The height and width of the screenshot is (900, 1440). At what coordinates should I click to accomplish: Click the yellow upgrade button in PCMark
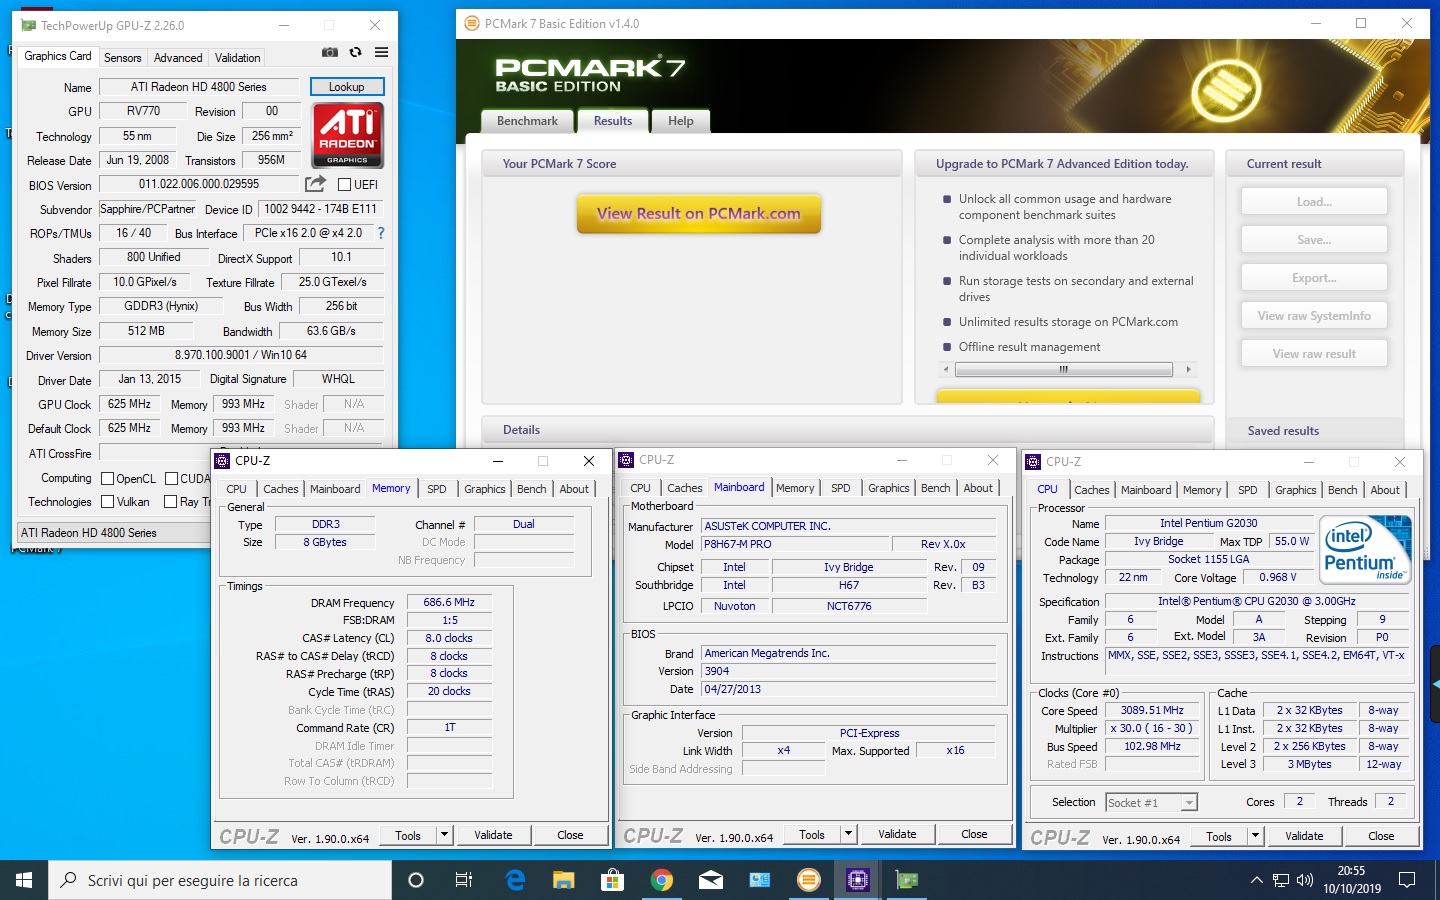[x=1068, y=397]
